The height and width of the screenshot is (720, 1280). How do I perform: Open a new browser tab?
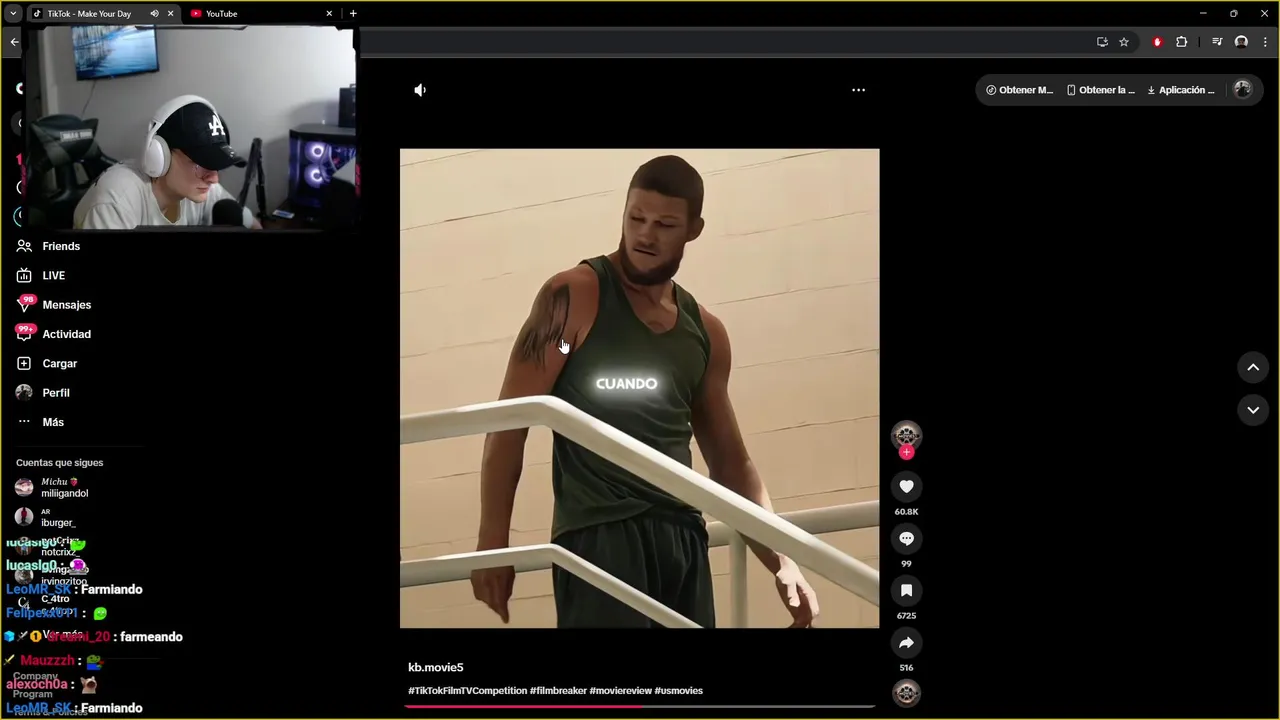[x=353, y=14]
